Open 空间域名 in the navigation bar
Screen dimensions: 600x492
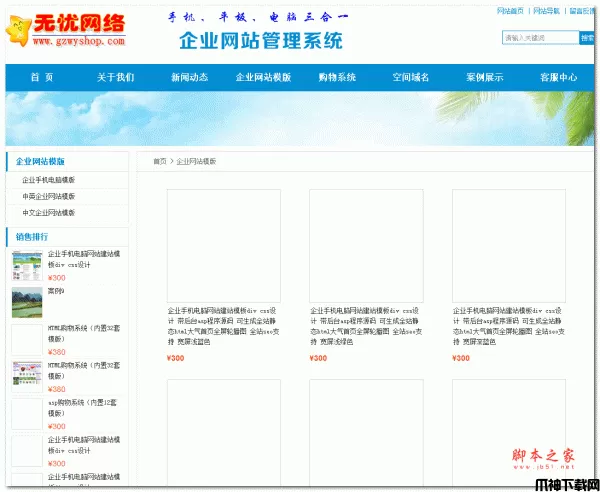411,78
